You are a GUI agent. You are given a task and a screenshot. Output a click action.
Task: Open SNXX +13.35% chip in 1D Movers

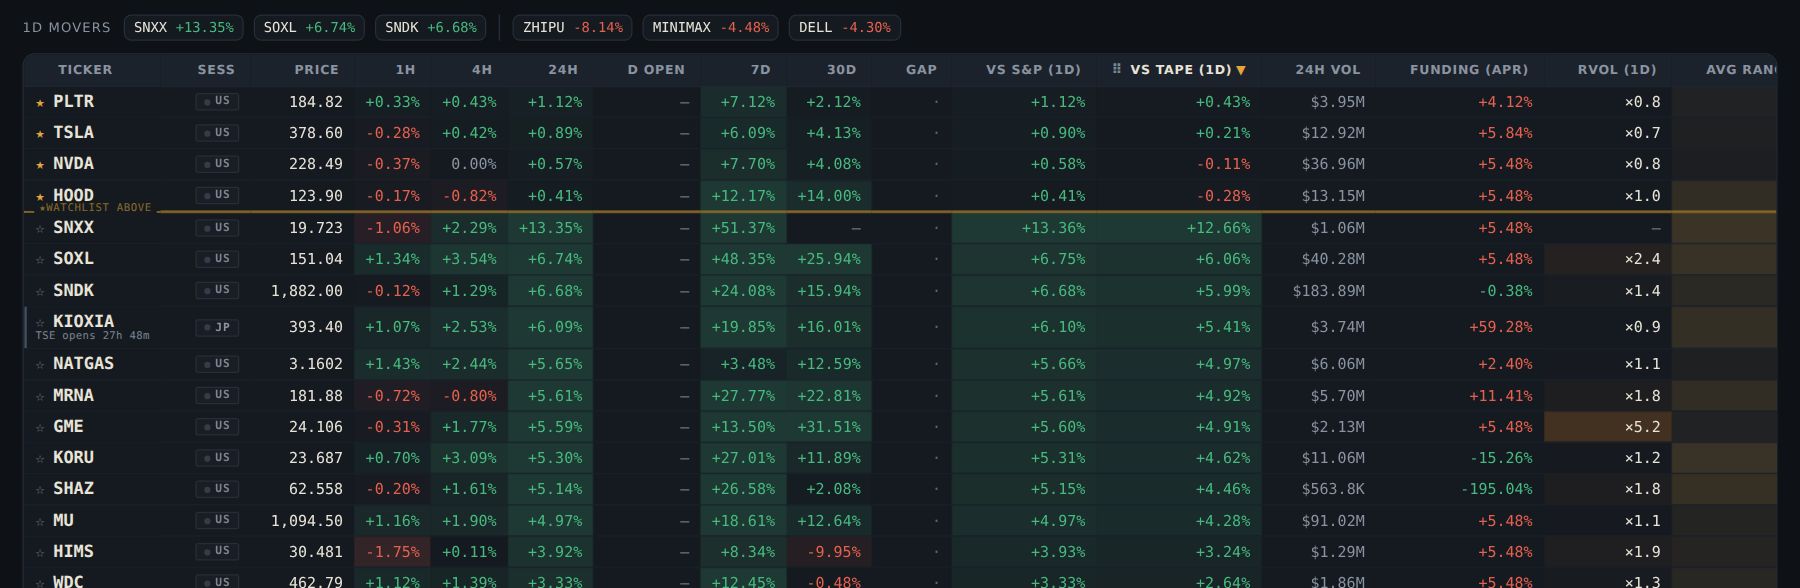tap(184, 28)
